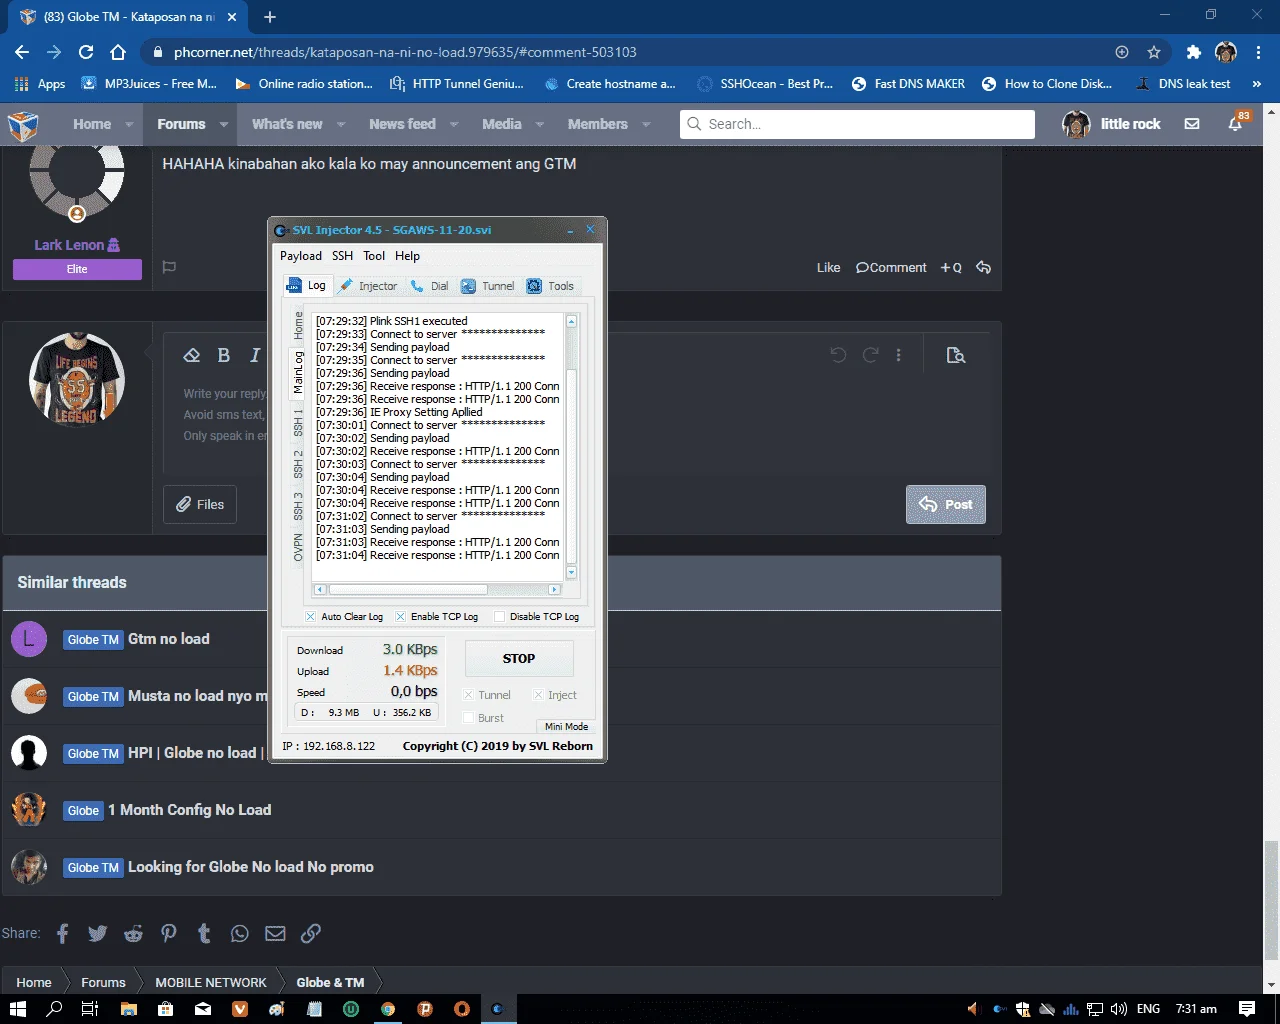Click the Preview icon in the reply editor
The width and height of the screenshot is (1280, 1024).
956,355
